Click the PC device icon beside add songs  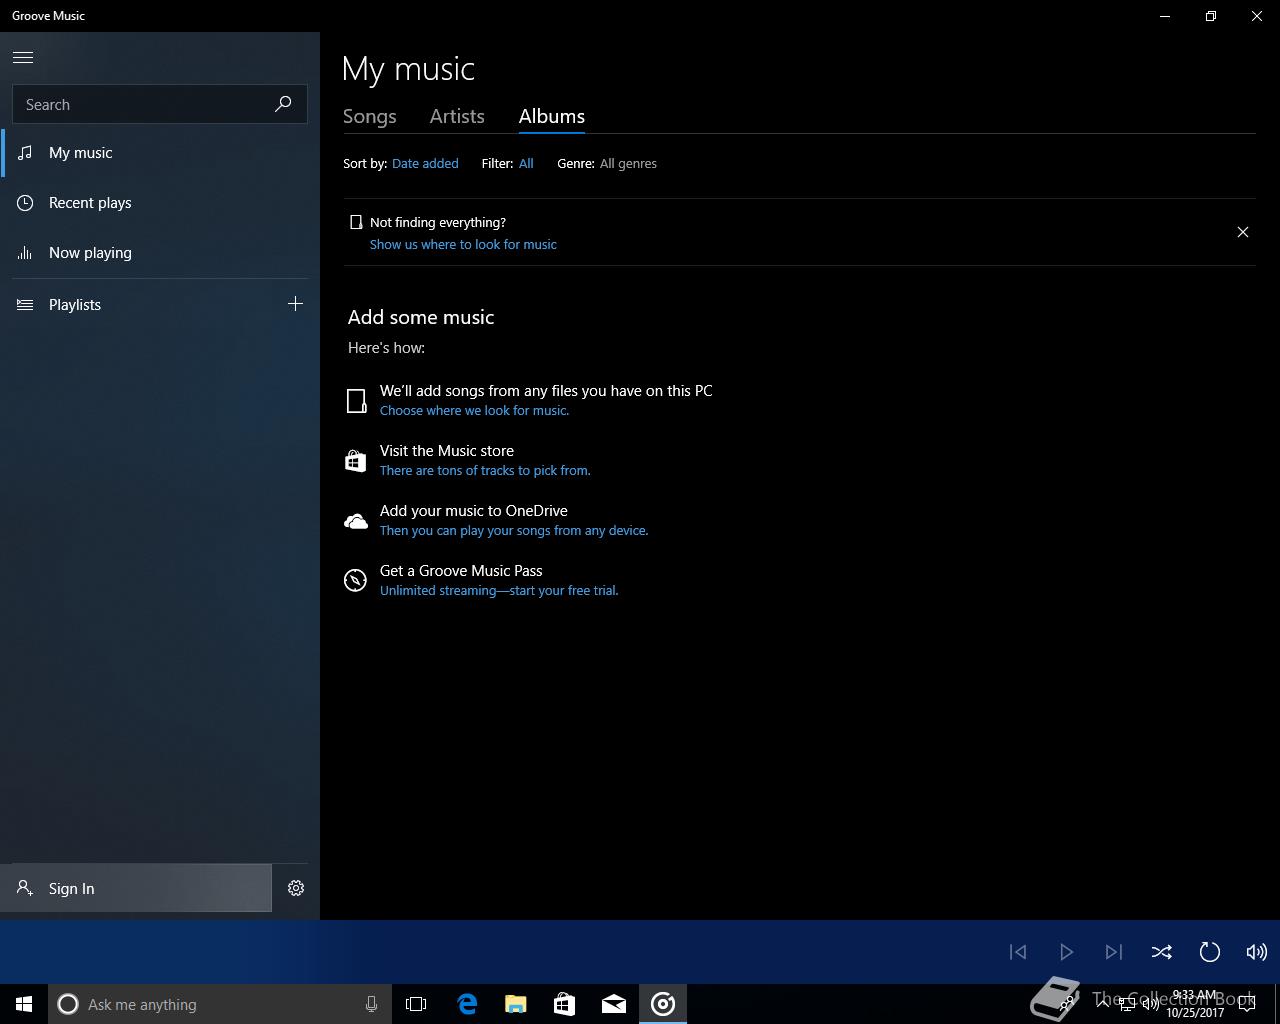(x=356, y=401)
